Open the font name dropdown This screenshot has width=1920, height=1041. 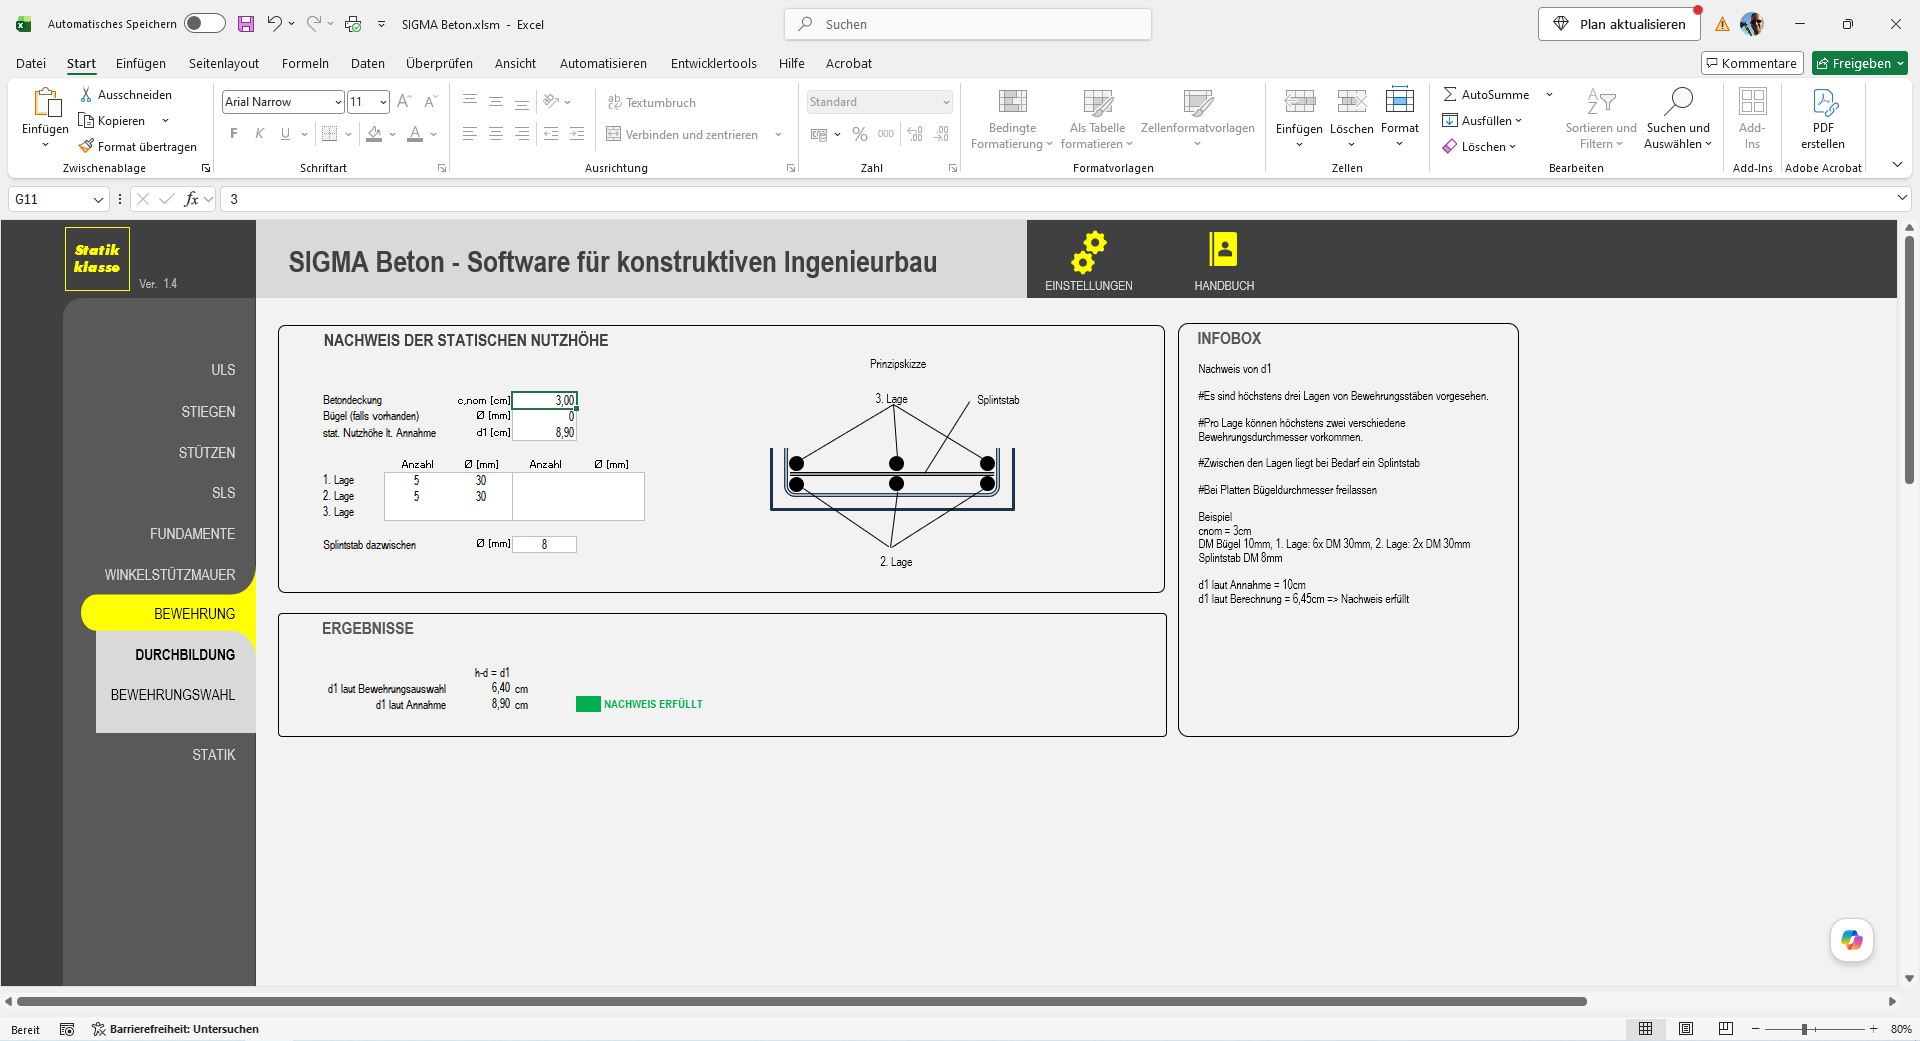click(337, 102)
